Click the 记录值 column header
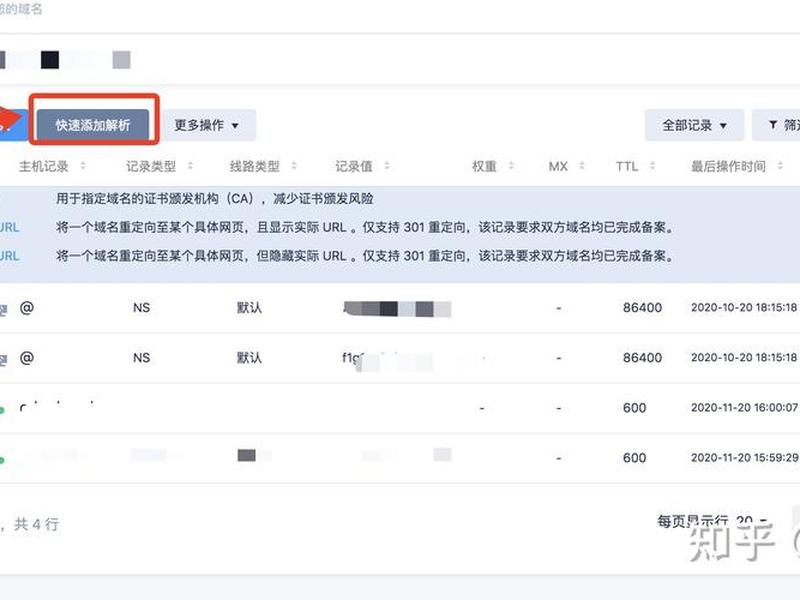 pyautogui.click(x=354, y=166)
